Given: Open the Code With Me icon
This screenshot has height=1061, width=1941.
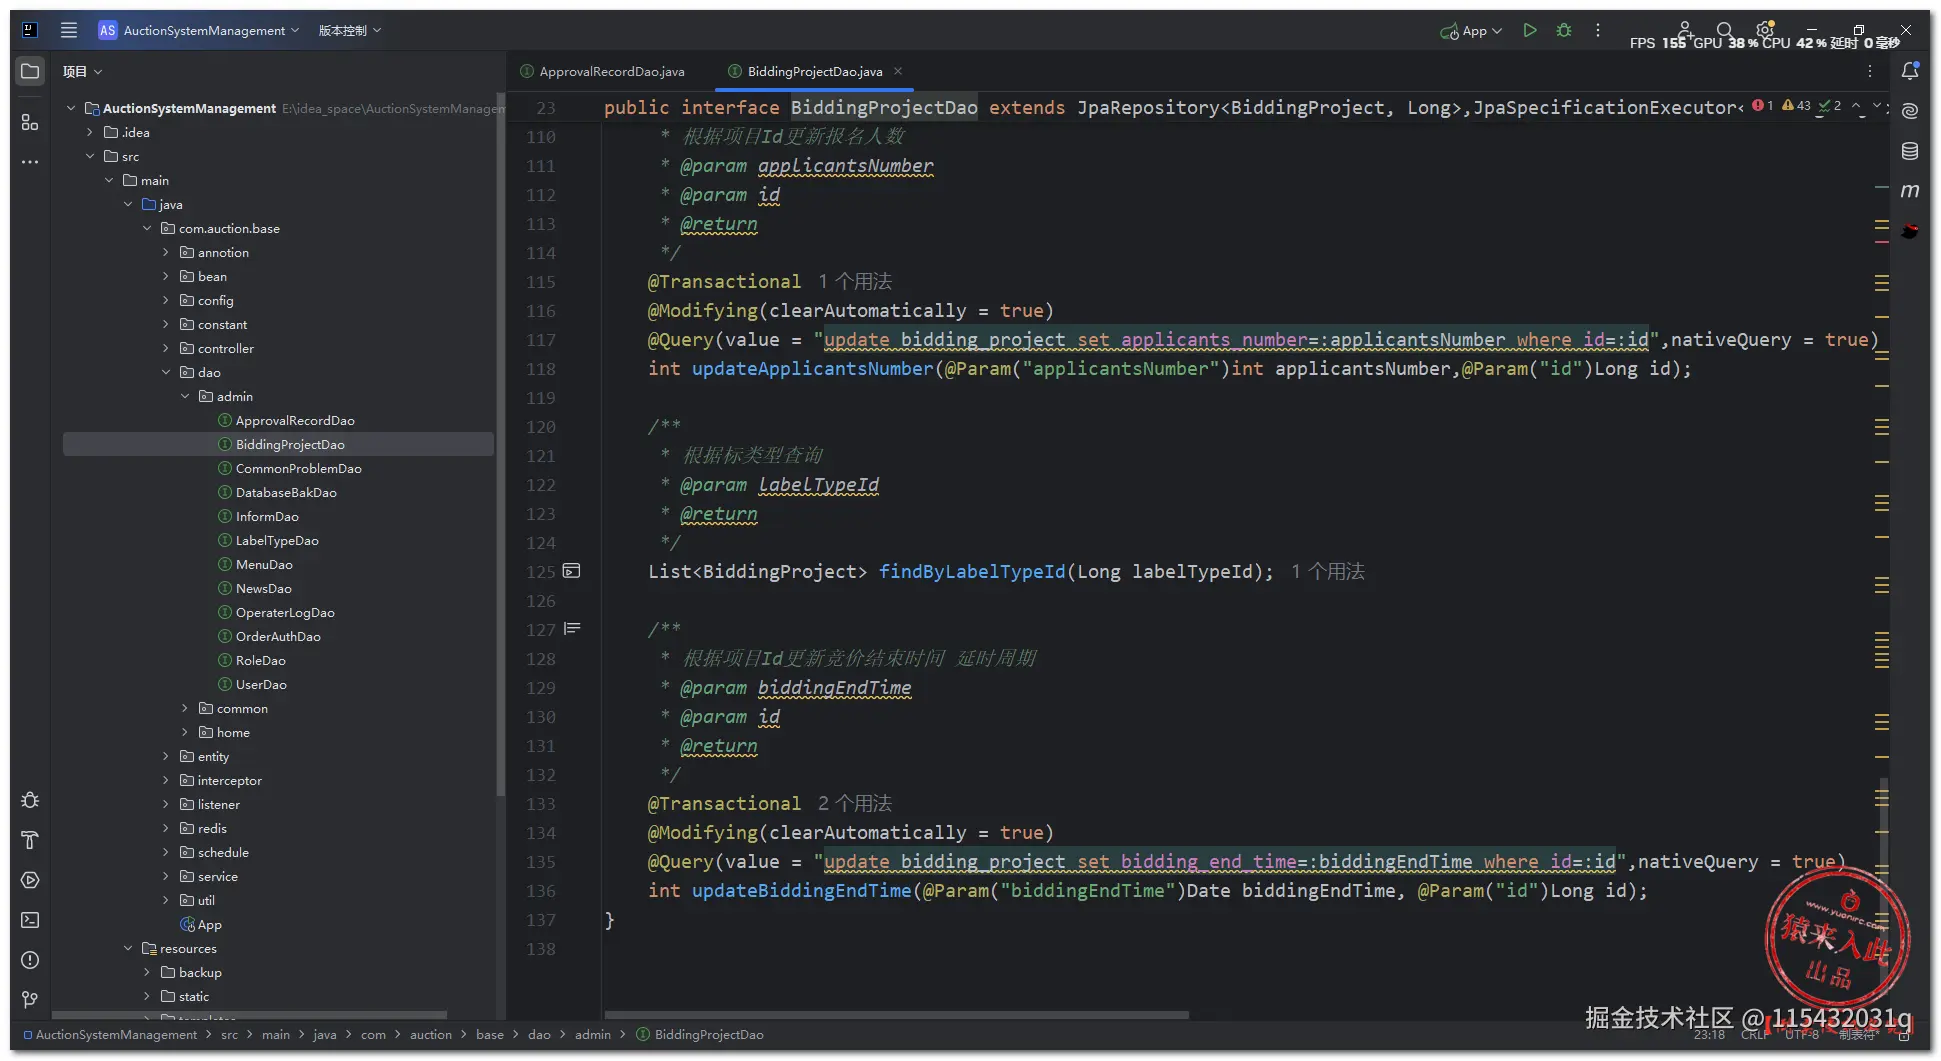Looking at the screenshot, I should pyautogui.click(x=1685, y=29).
